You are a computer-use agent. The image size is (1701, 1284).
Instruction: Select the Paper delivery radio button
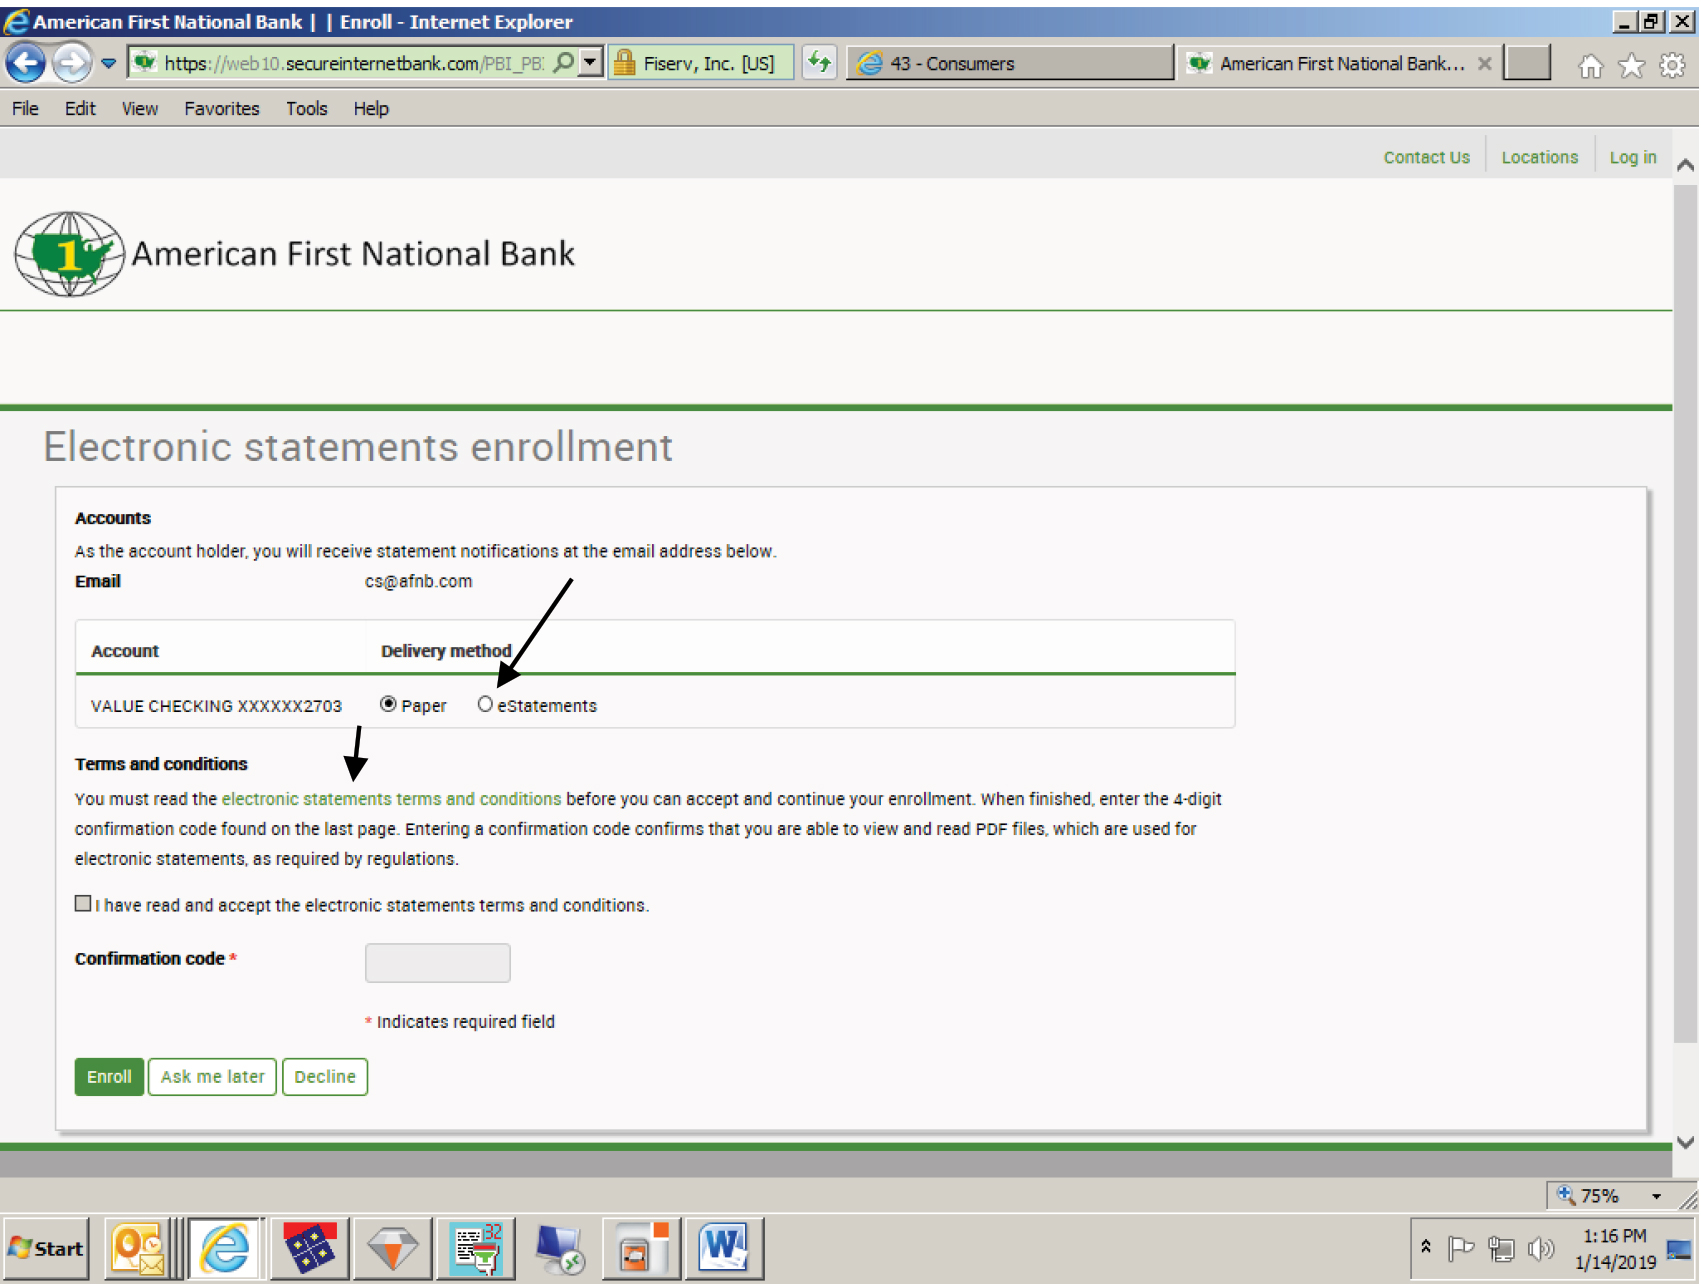(x=388, y=704)
